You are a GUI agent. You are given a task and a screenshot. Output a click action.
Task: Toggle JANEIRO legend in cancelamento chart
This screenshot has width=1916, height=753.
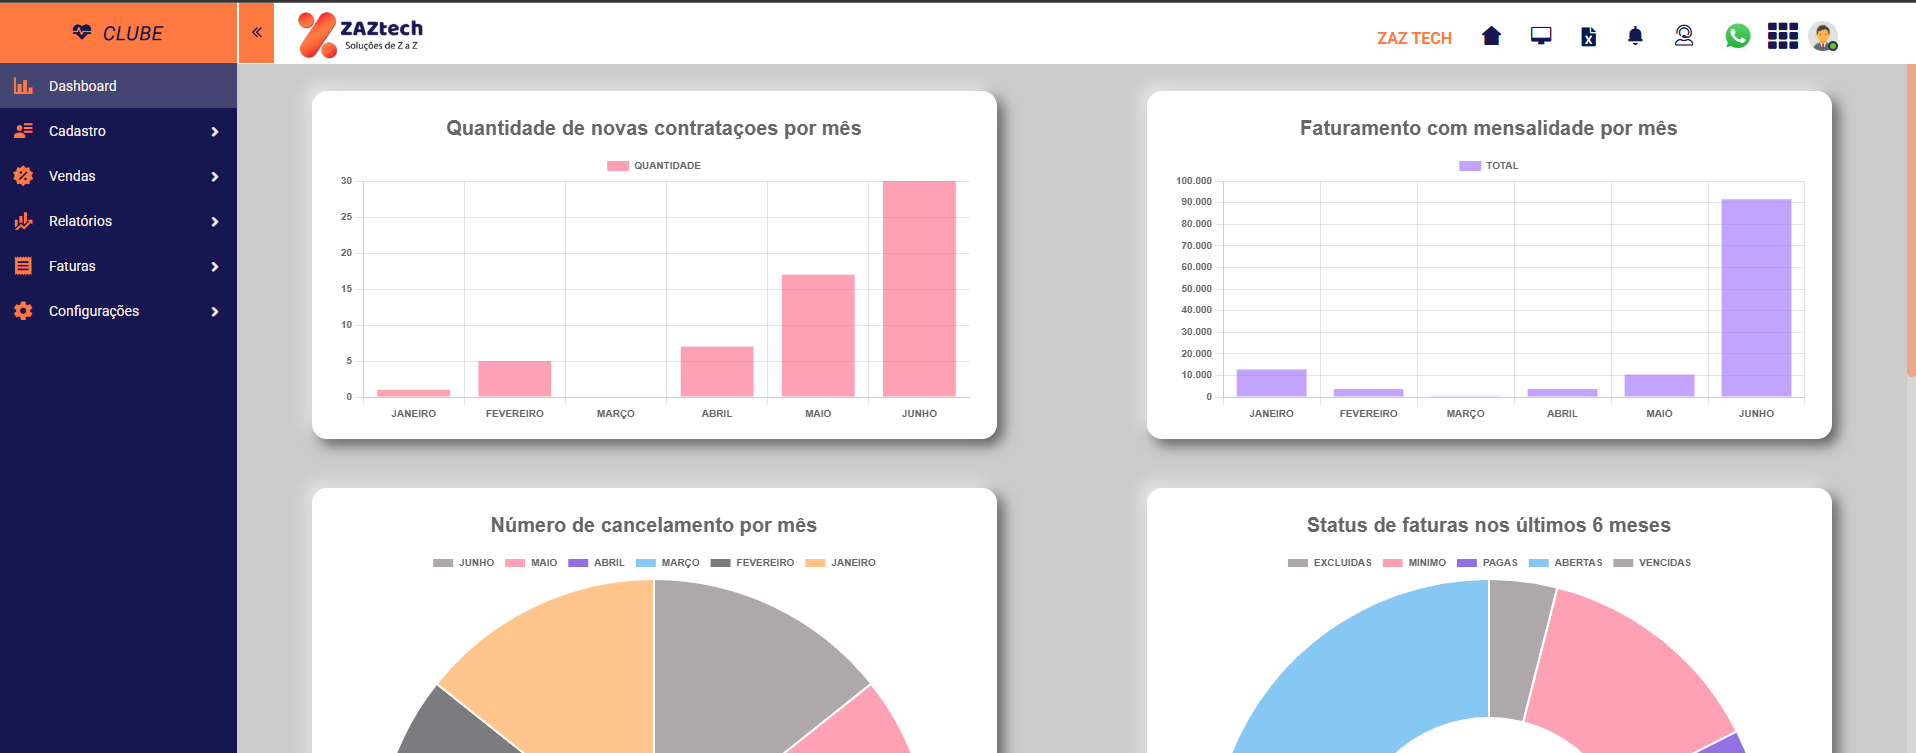pyautogui.click(x=840, y=563)
